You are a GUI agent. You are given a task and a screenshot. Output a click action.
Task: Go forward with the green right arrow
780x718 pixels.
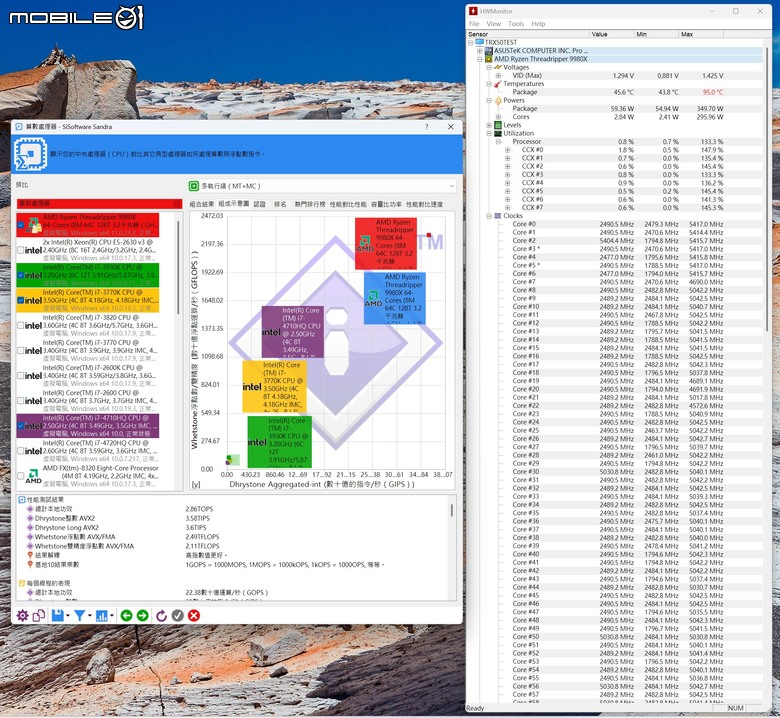[x=143, y=616]
